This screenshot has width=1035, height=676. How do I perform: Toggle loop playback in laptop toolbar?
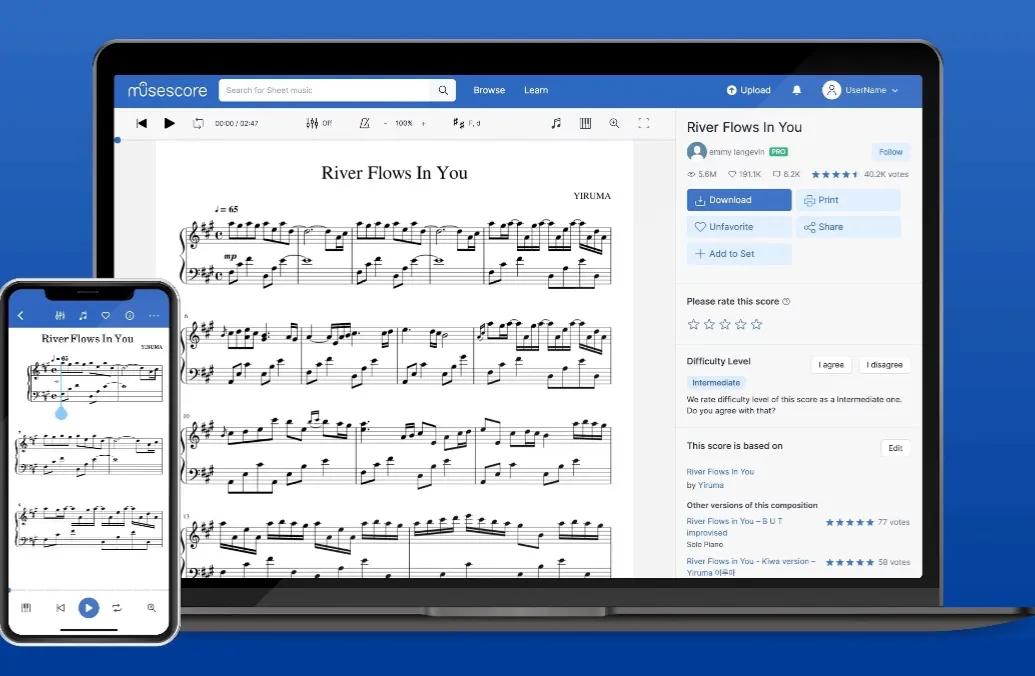pos(198,123)
